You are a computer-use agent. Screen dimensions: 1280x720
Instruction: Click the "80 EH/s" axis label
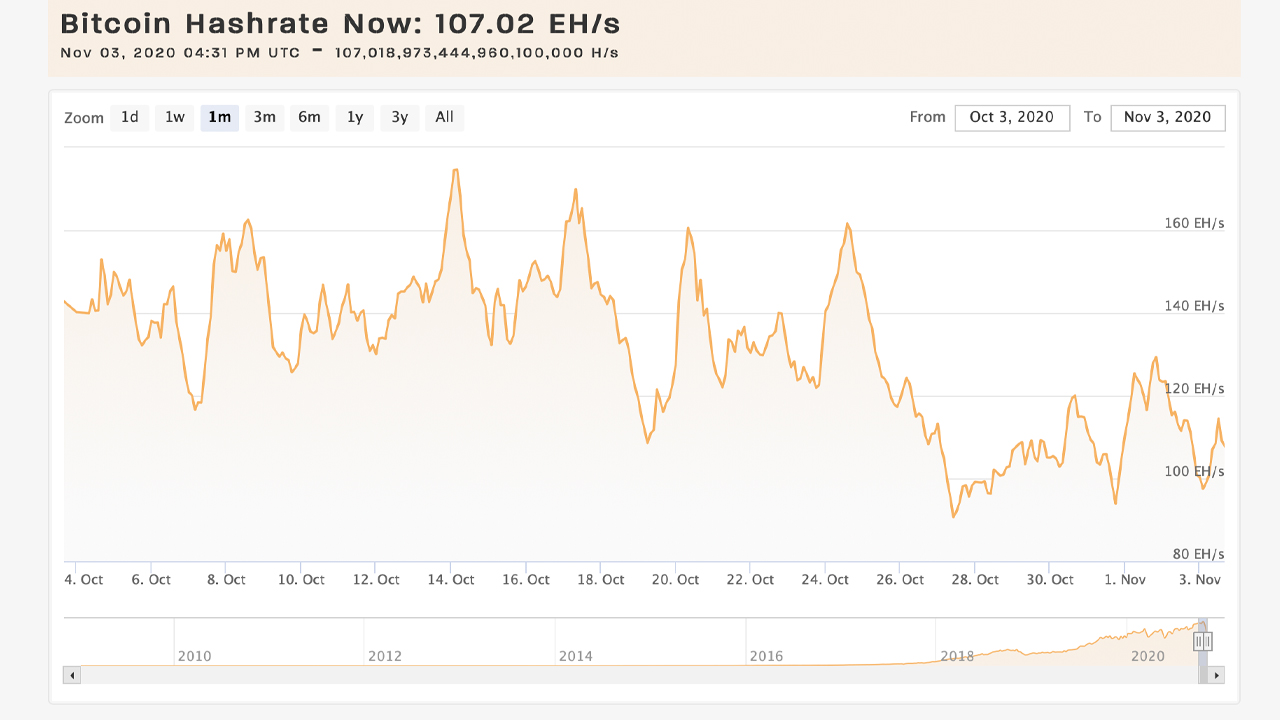coord(1198,554)
